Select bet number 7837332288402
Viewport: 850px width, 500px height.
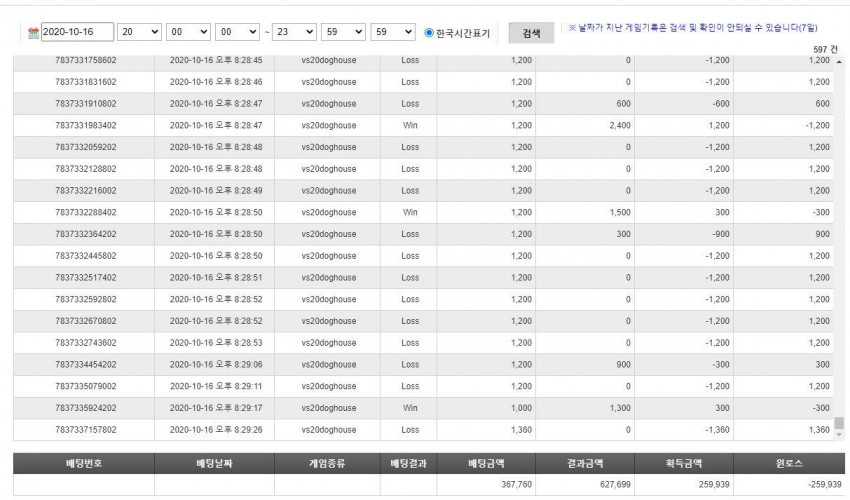coord(86,212)
